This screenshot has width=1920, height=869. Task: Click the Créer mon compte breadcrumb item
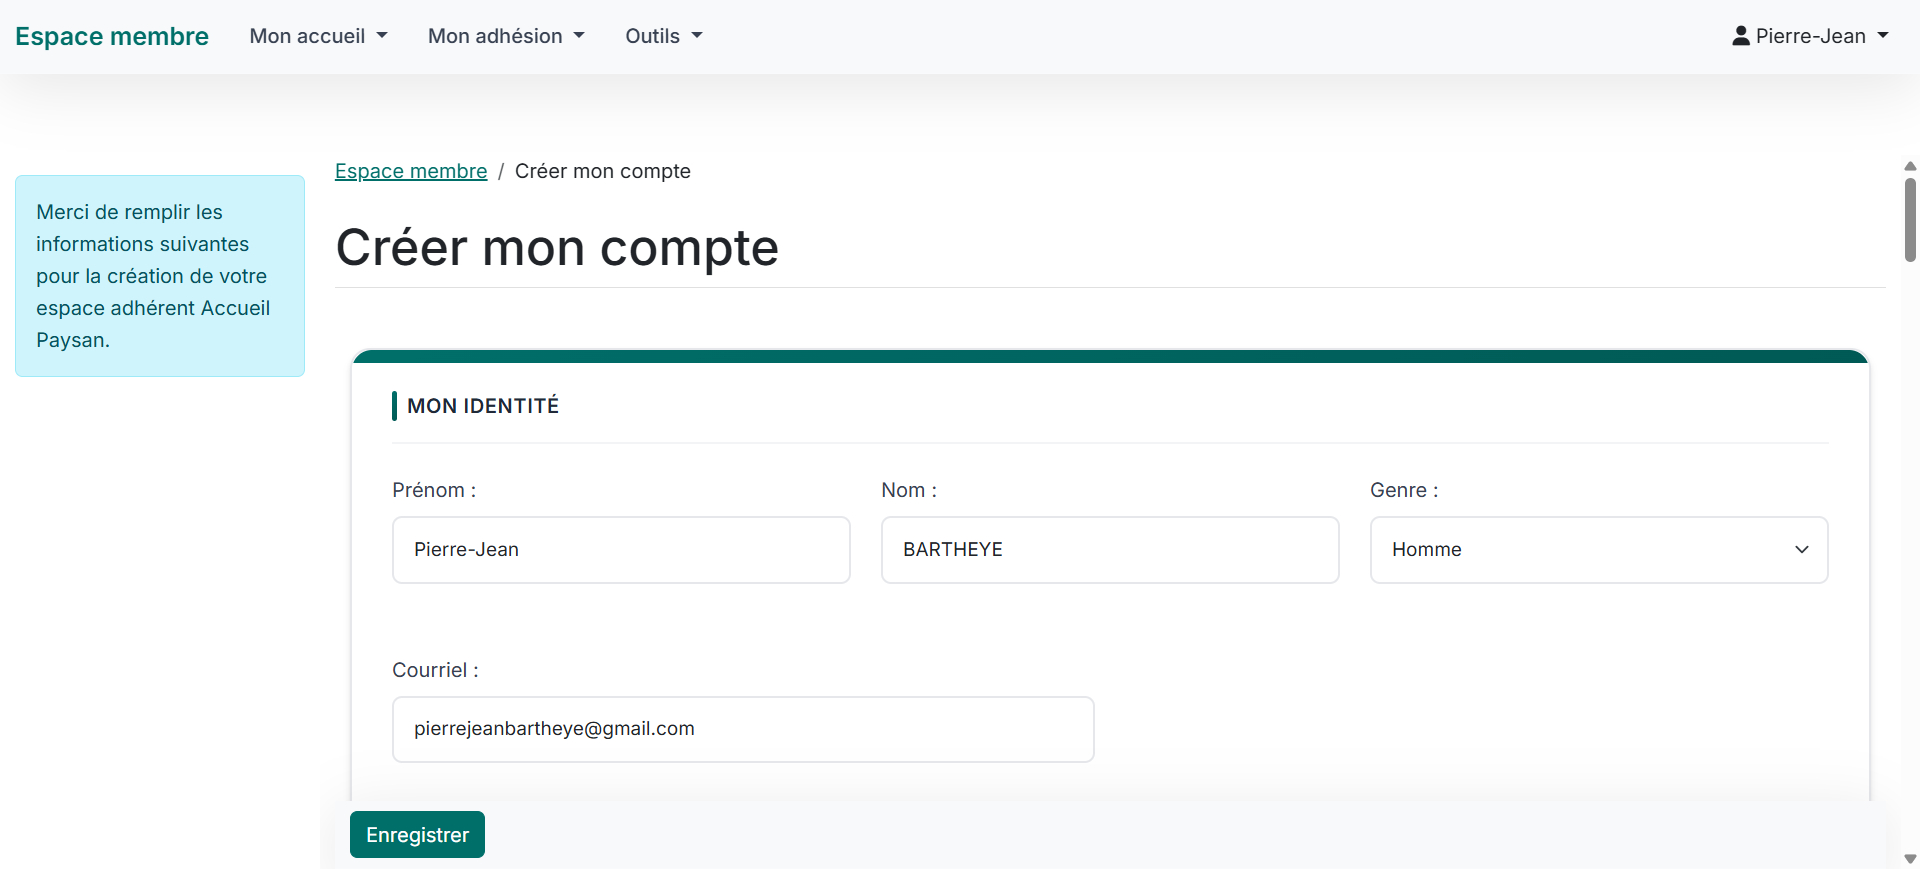(602, 171)
